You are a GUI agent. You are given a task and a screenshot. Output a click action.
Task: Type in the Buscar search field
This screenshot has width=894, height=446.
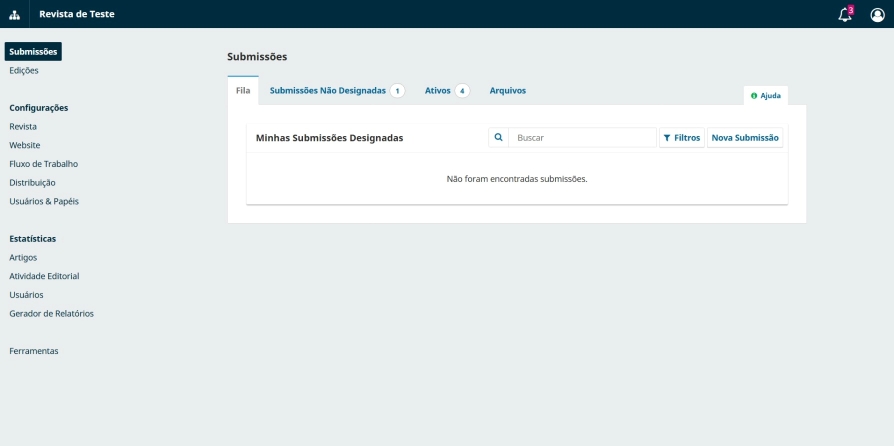coord(582,137)
